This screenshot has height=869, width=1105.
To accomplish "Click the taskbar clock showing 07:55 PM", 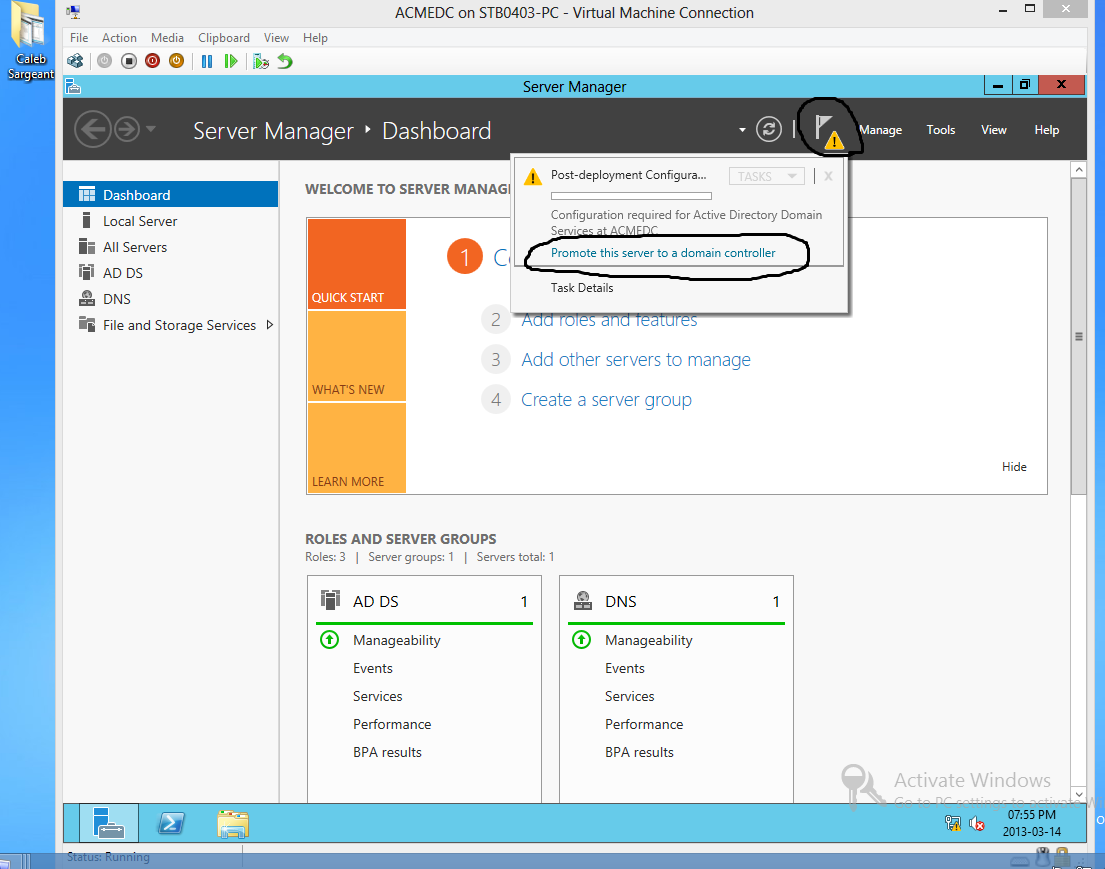I will (x=1032, y=823).
